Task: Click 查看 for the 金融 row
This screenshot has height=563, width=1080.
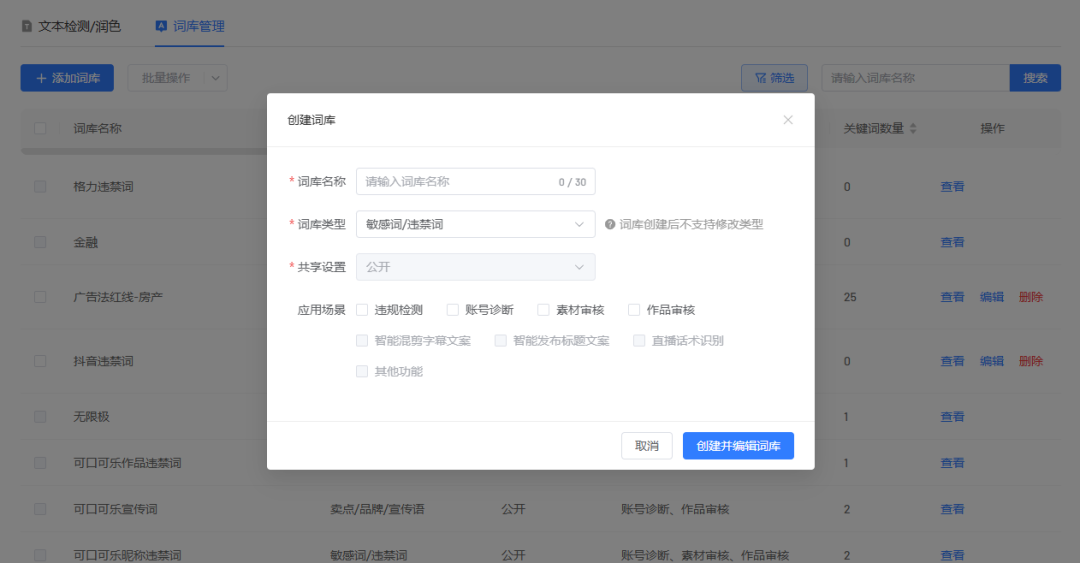Action: click(953, 242)
